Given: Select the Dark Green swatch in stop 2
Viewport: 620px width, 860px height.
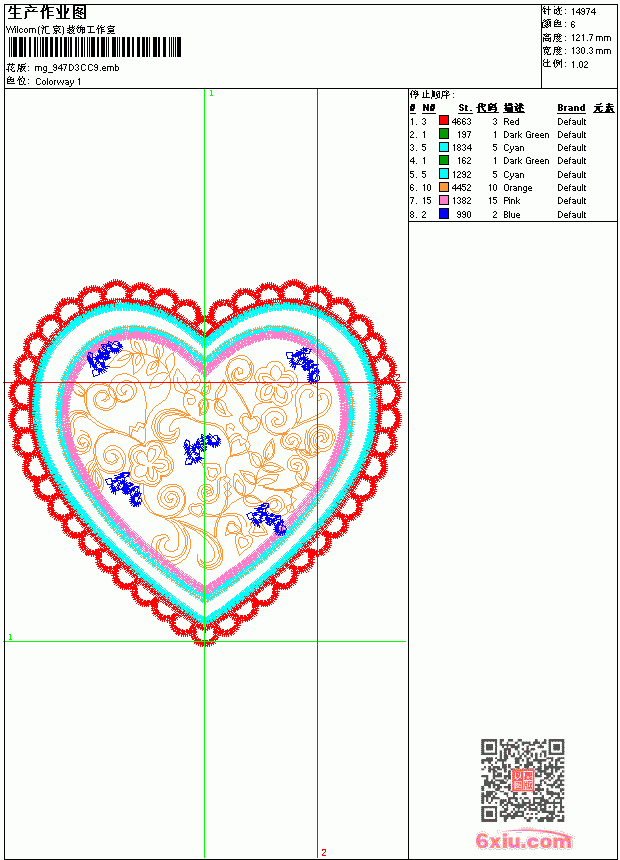Looking at the screenshot, I should pyautogui.click(x=444, y=134).
